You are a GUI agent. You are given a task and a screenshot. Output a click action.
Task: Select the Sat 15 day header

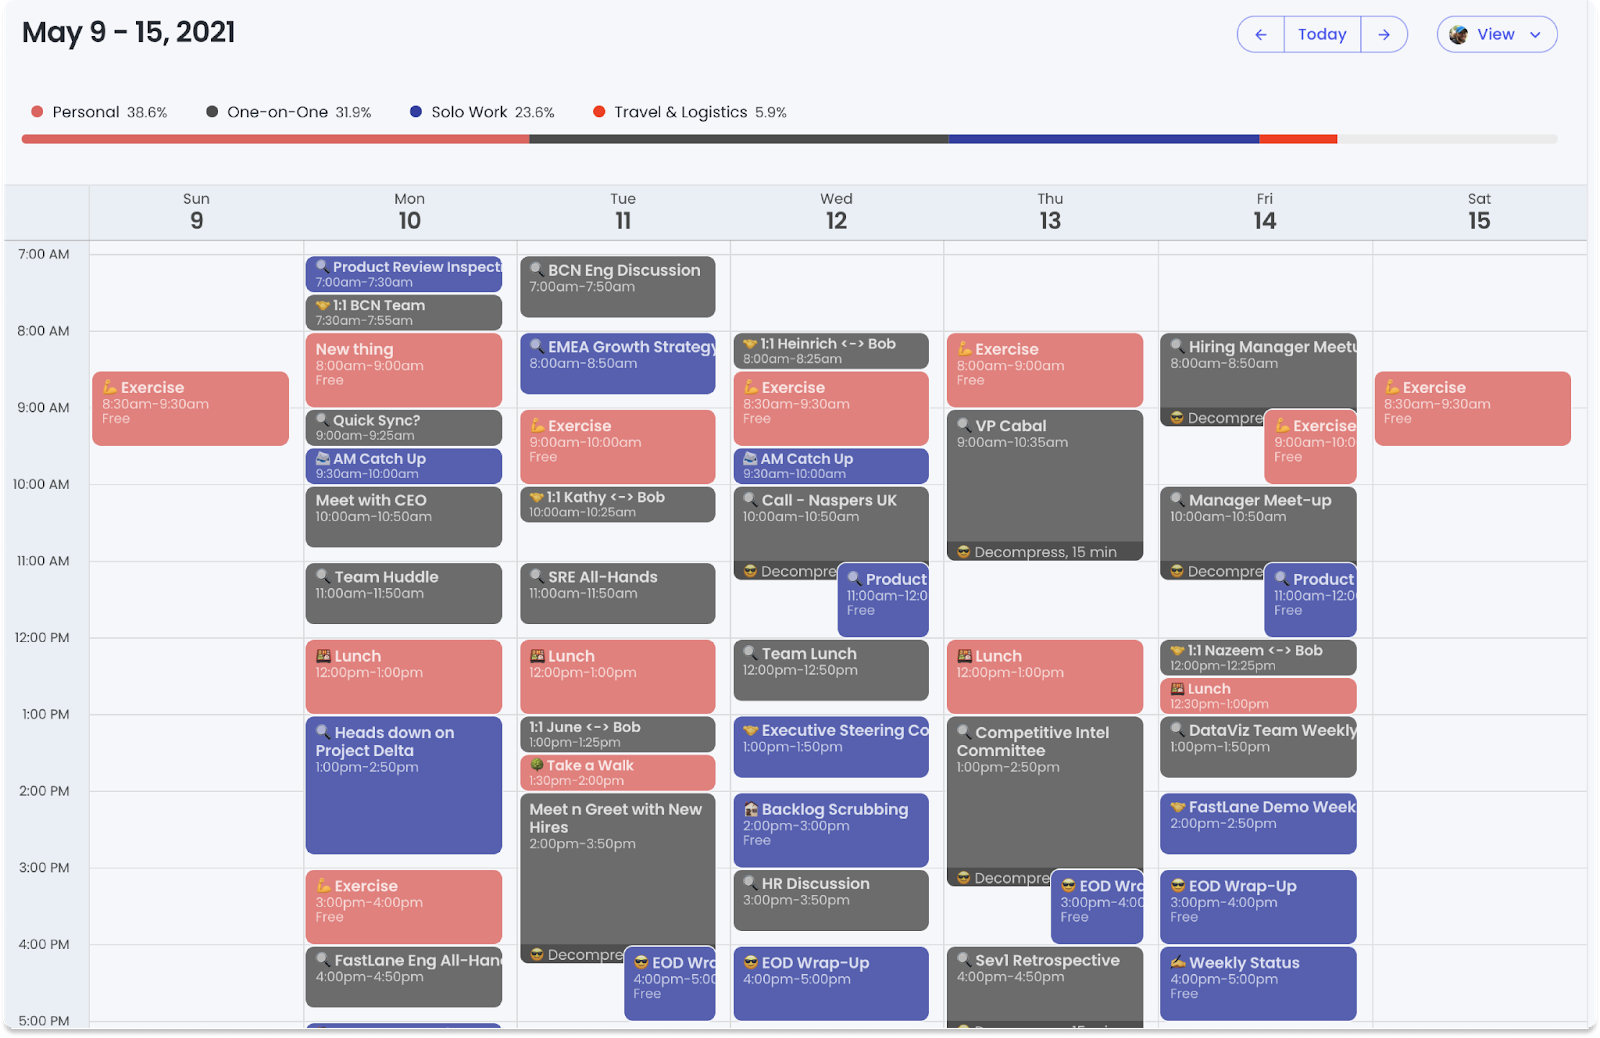[x=1479, y=211]
